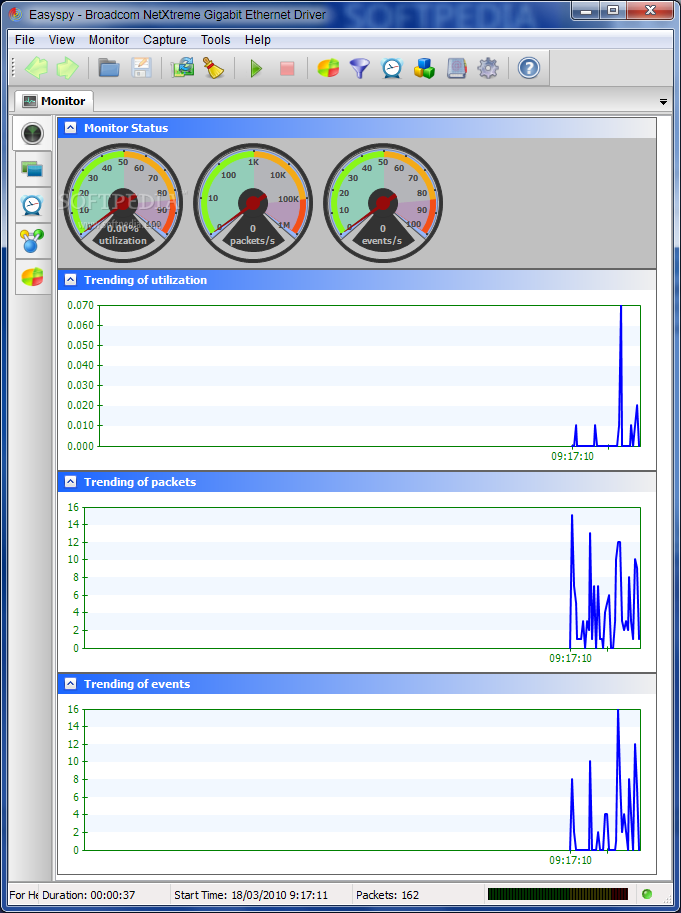Click the events/s gauge

[x=382, y=203]
